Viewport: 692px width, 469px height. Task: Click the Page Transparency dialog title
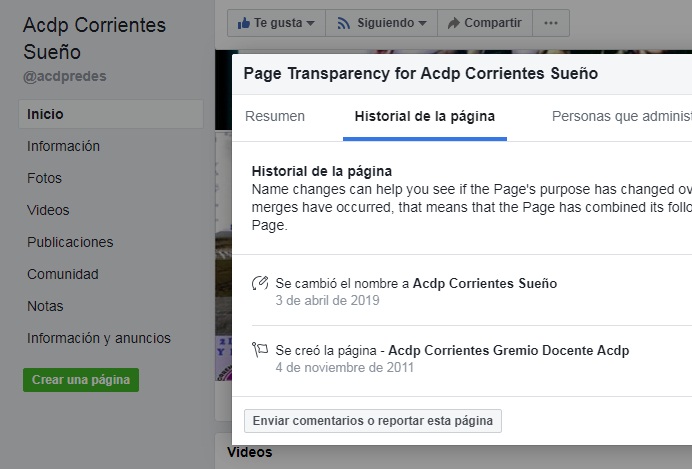tap(421, 73)
